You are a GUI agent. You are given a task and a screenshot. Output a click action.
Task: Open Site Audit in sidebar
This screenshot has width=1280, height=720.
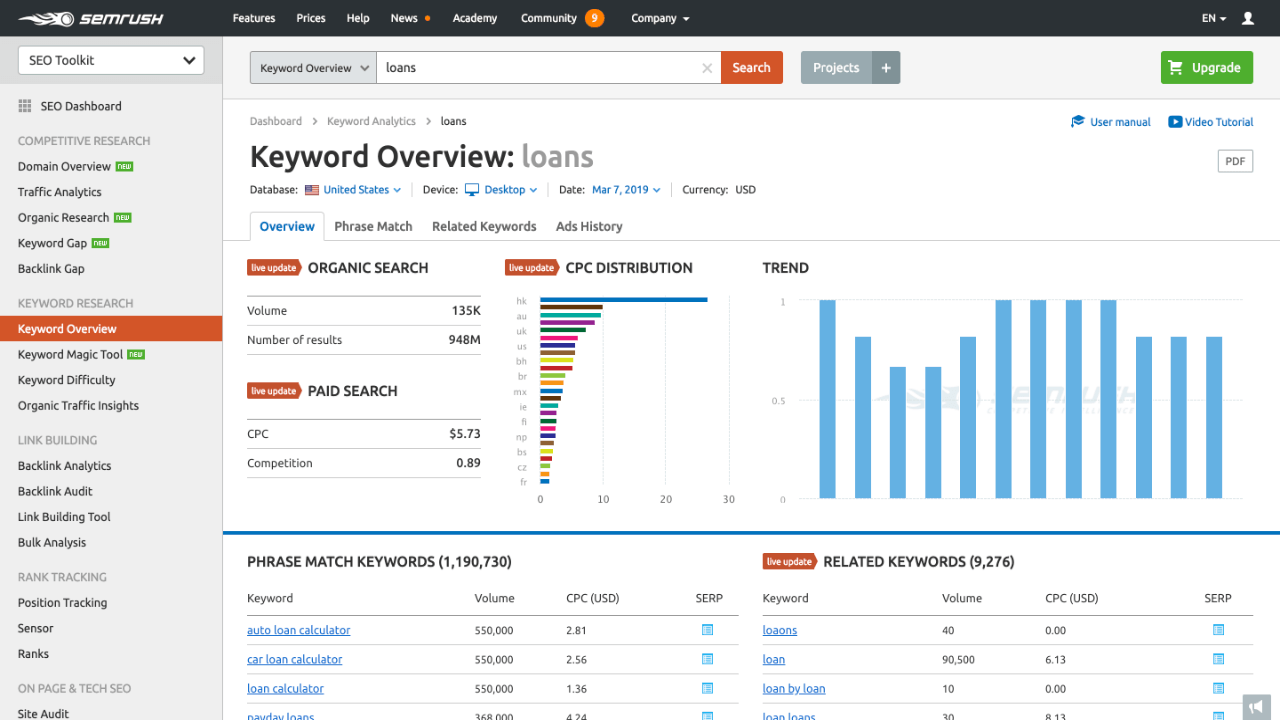click(x=43, y=713)
